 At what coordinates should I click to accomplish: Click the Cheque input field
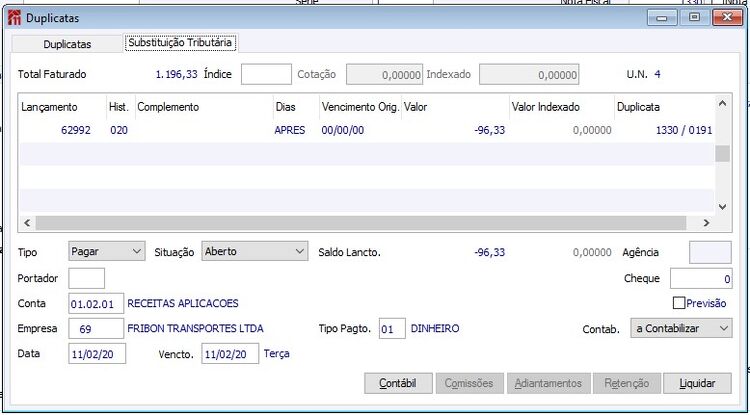[701, 279]
